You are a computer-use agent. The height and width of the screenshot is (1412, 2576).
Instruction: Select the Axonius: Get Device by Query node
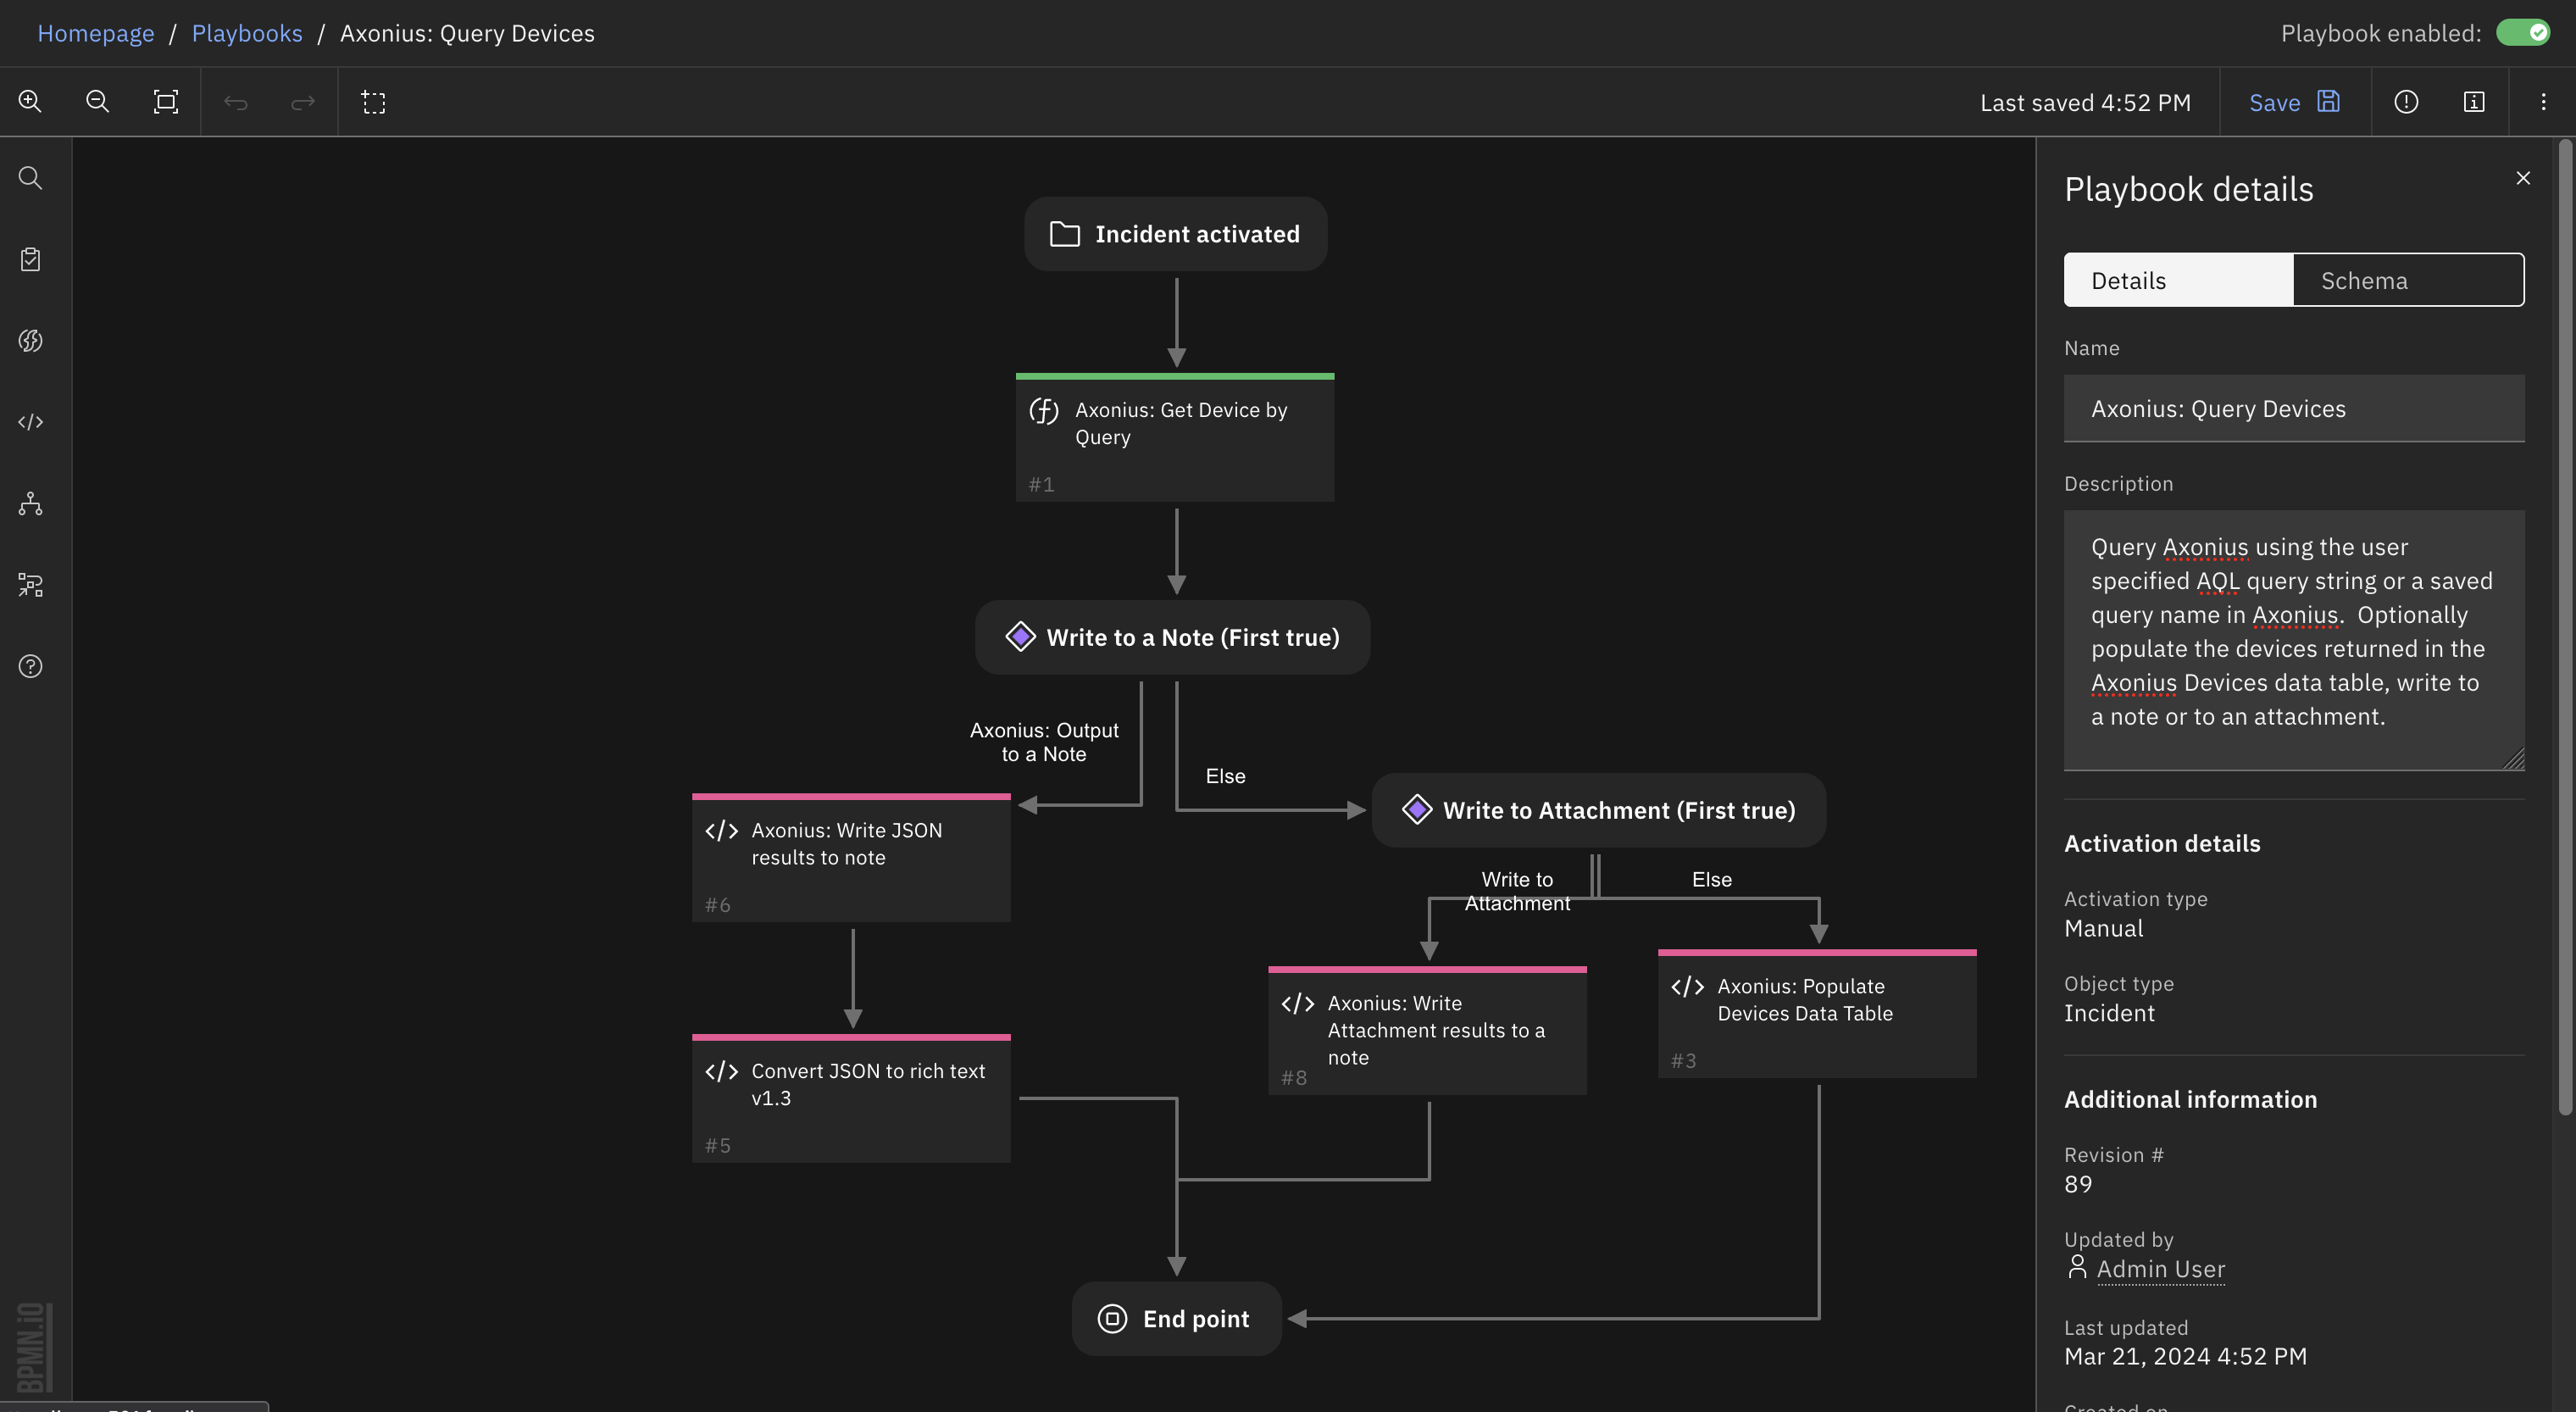coord(1175,438)
